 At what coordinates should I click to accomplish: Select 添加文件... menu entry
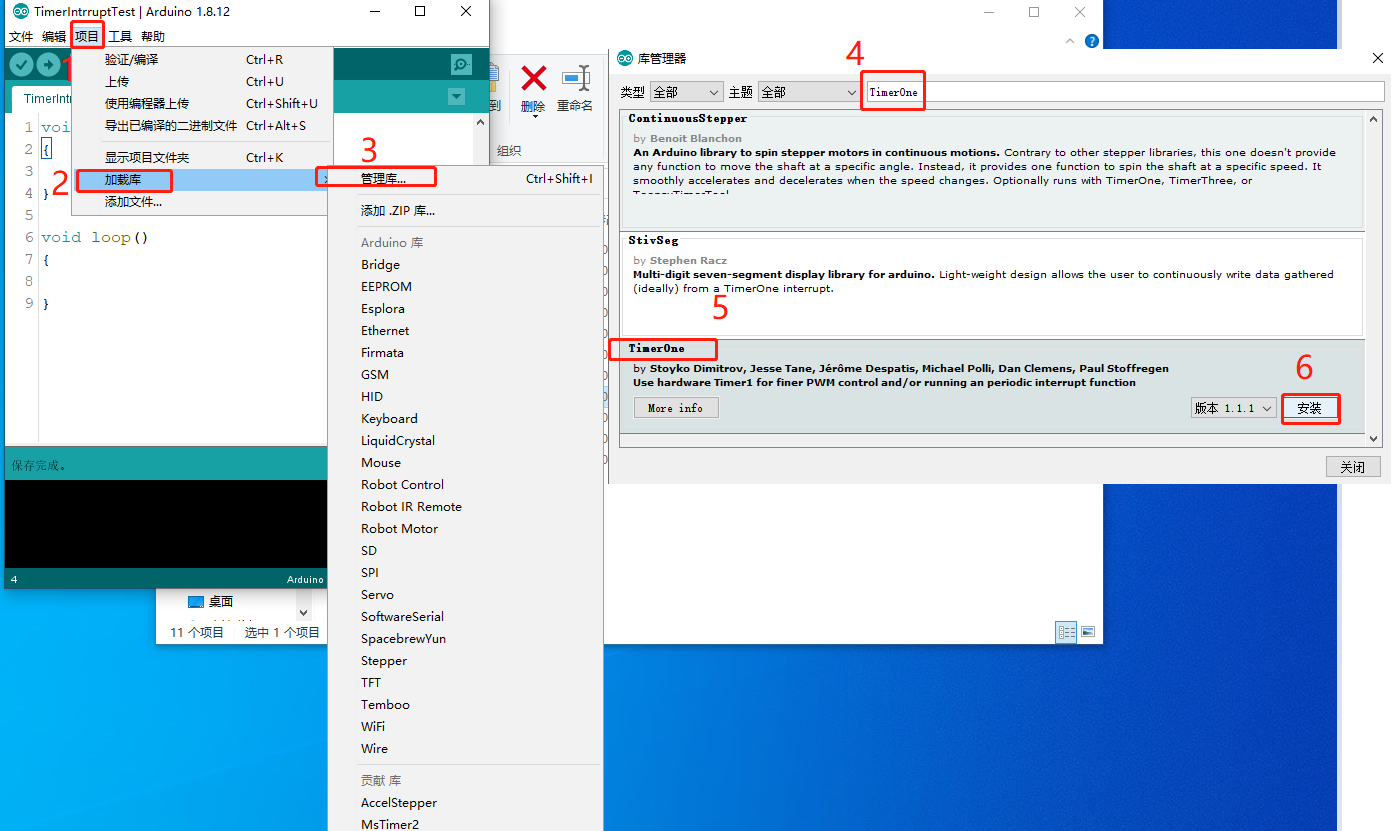tap(202, 202)
